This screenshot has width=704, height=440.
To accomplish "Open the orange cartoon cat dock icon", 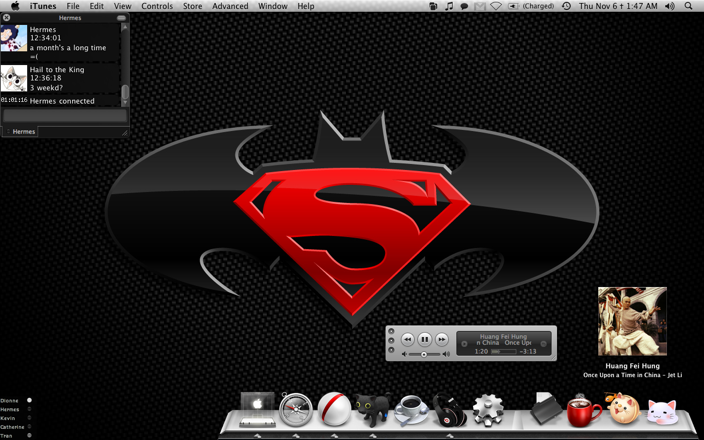I will click(x=622, y=408).
